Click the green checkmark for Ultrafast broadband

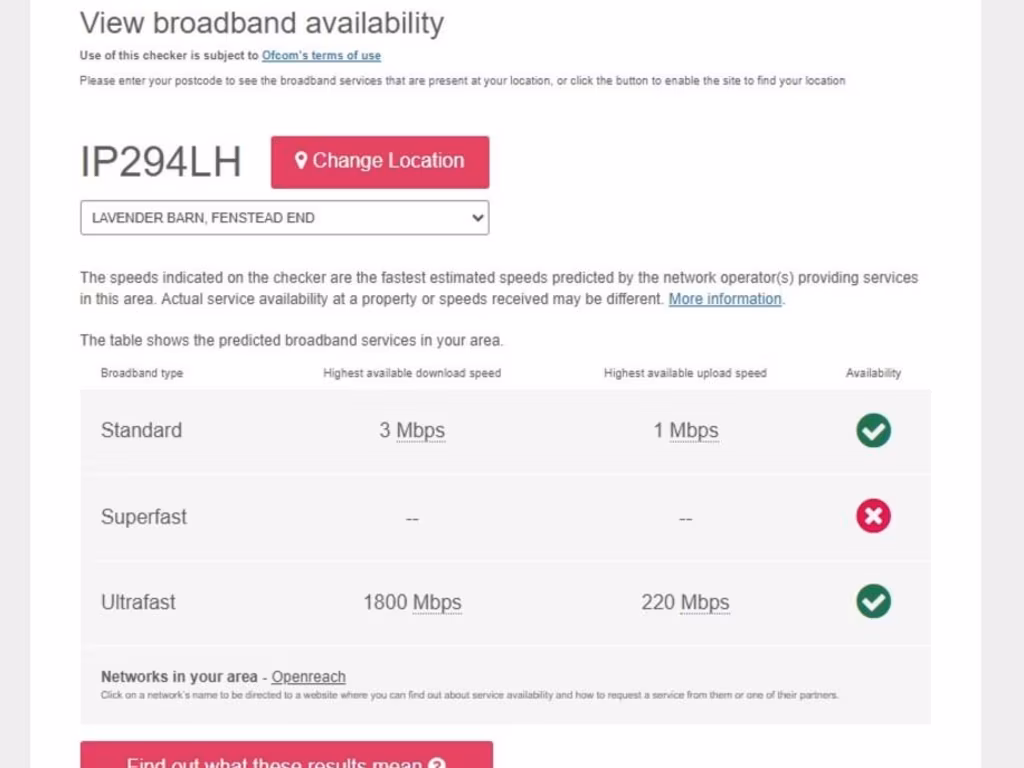(873, 602)
